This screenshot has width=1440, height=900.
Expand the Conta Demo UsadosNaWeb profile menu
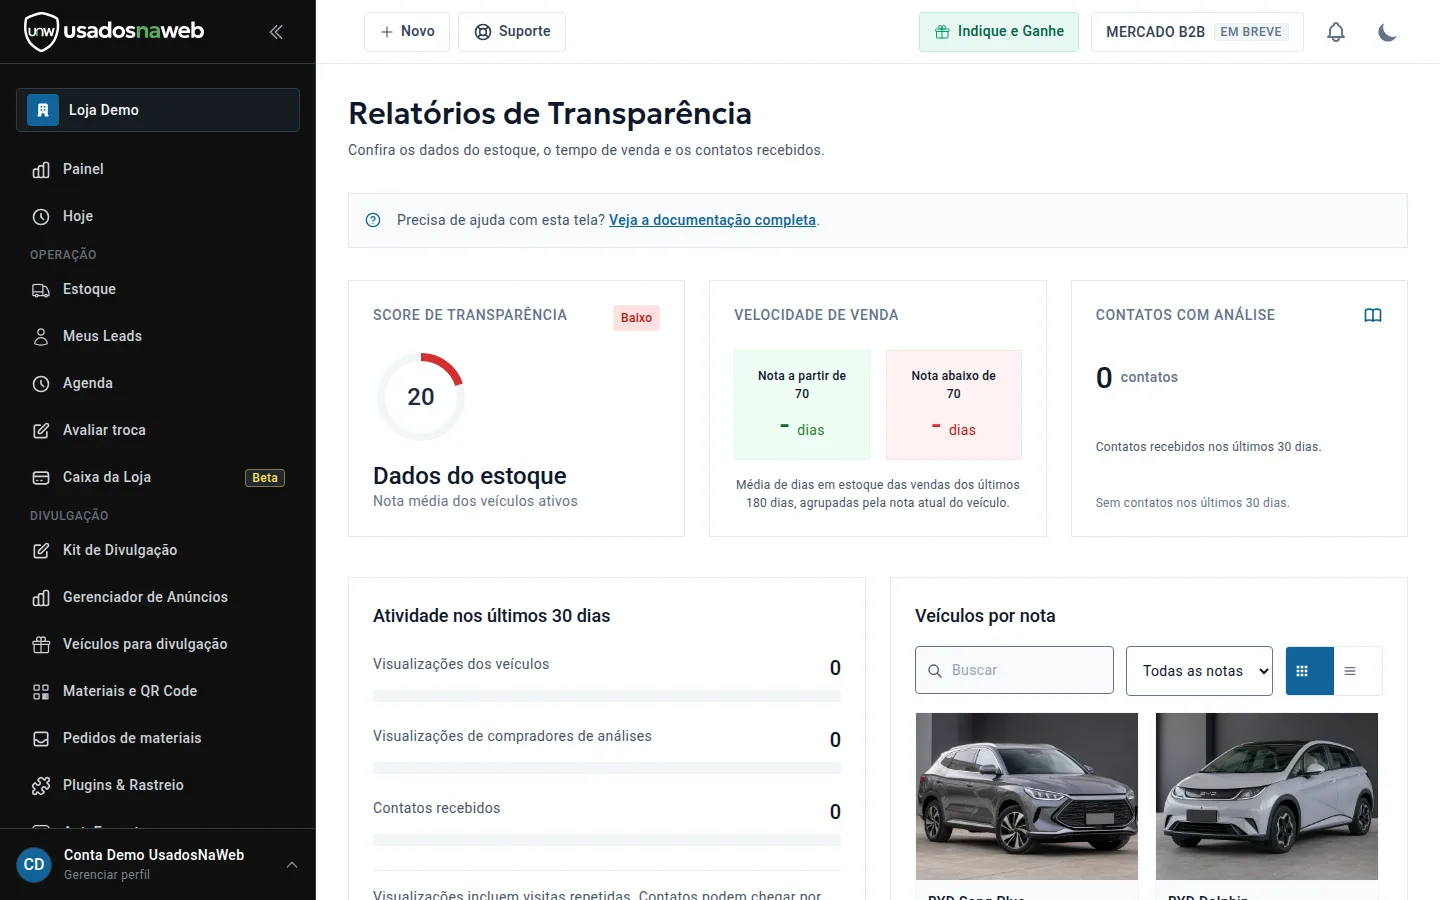click(158, 865)
